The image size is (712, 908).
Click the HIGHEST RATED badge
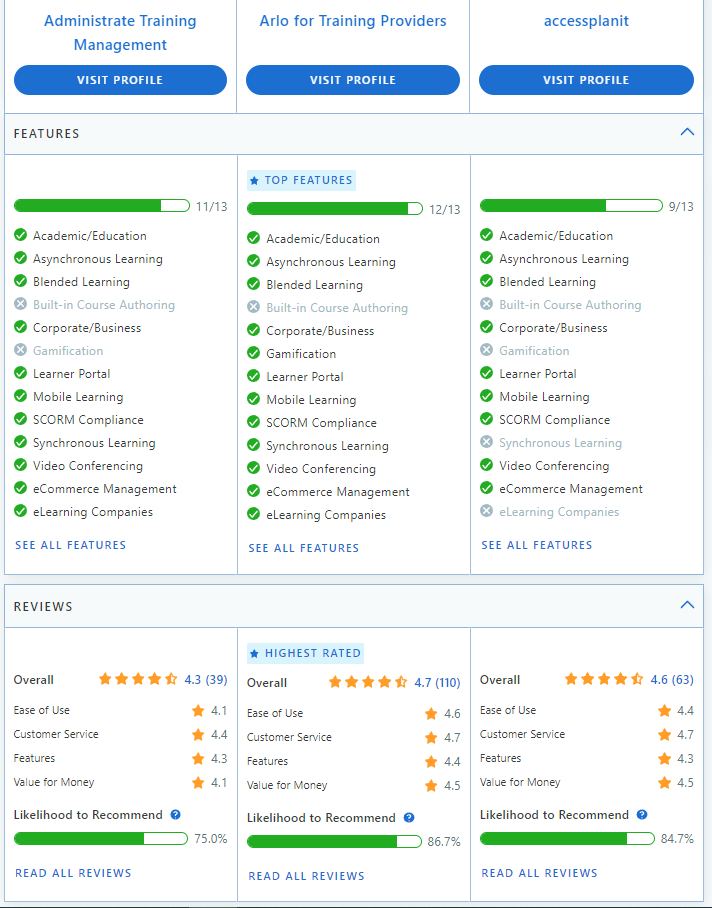(x=306, y=653)
